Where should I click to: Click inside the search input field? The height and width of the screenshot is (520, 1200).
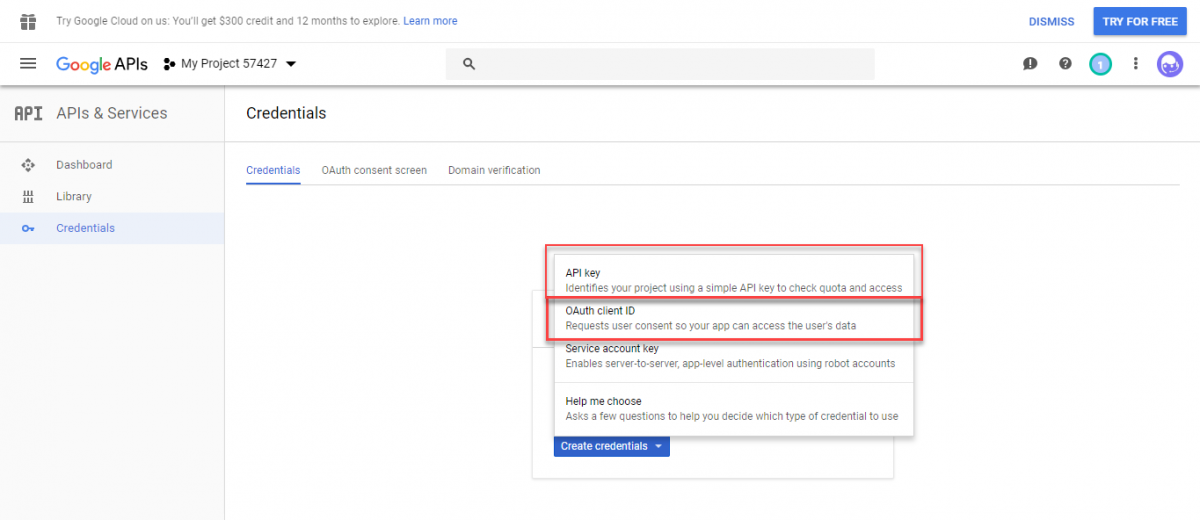pyautogui.click(x=660, y=64)
